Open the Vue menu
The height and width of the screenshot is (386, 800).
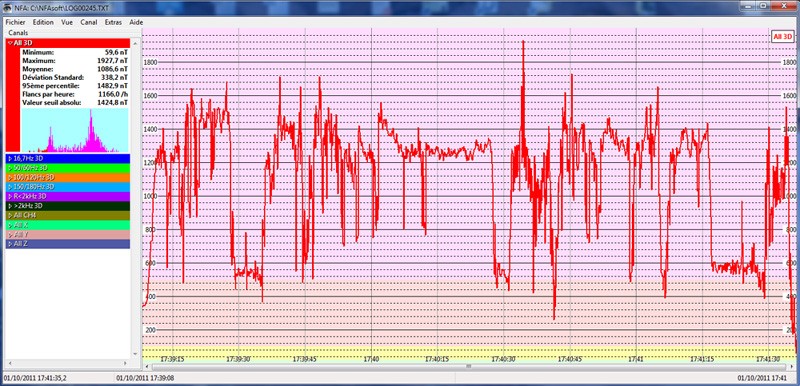[x=67, y=22]
